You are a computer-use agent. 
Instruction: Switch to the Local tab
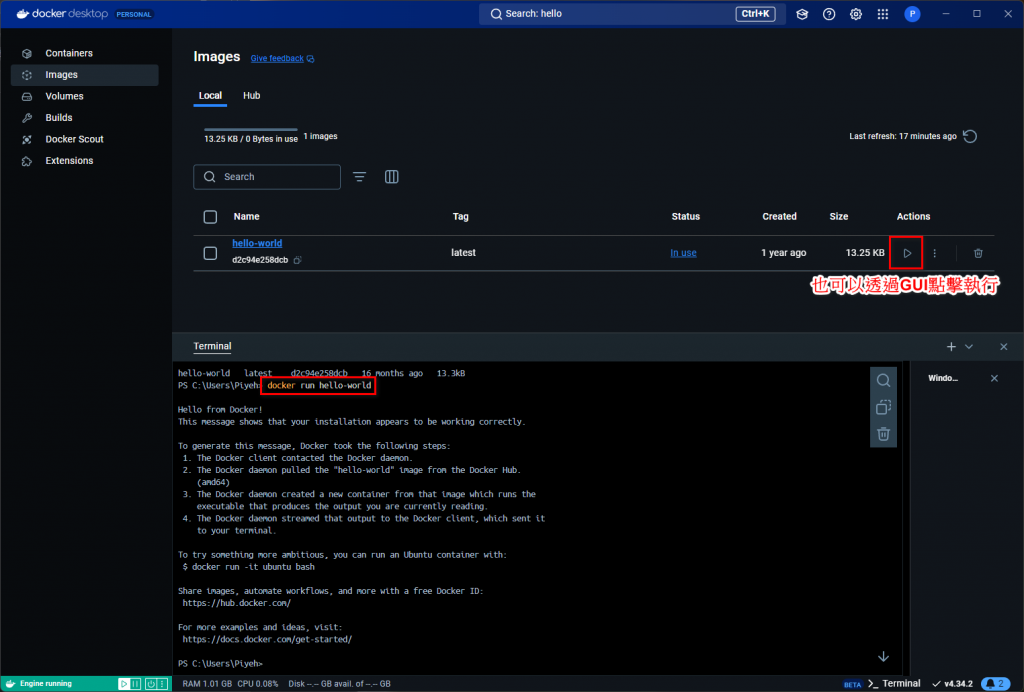click(210, 96)
